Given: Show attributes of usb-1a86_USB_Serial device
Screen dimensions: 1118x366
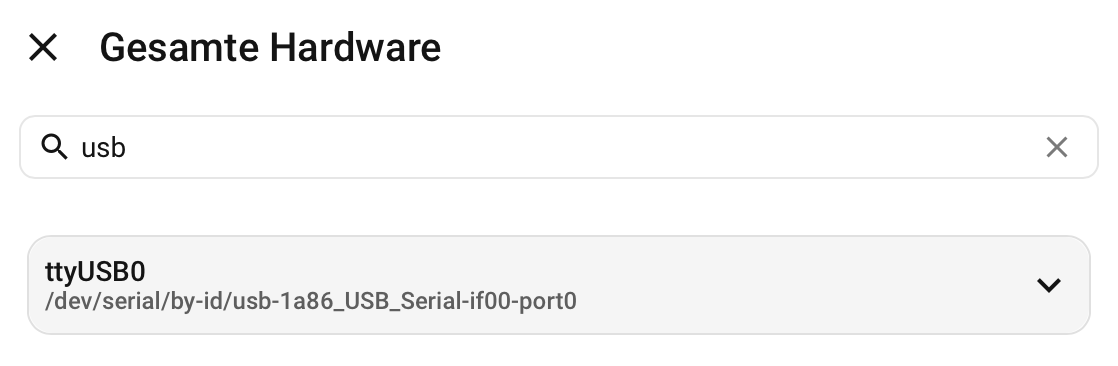Looking at the screenshot, I should [1048, 285].
